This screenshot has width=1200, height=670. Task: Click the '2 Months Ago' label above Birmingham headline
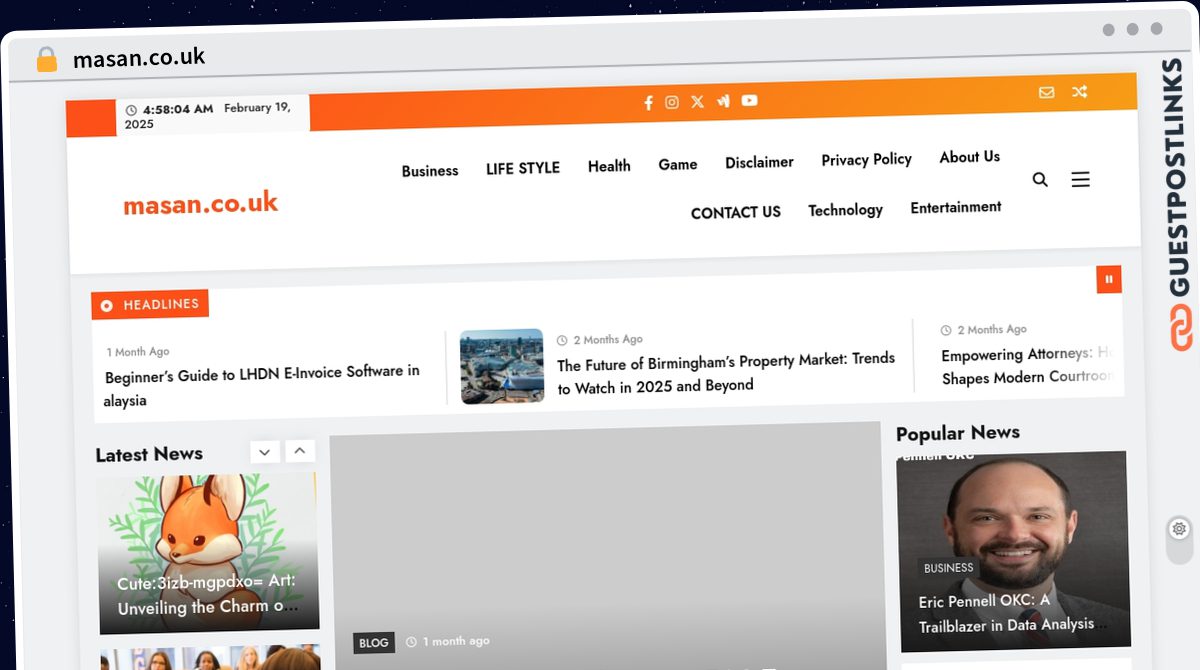point(608,340)
